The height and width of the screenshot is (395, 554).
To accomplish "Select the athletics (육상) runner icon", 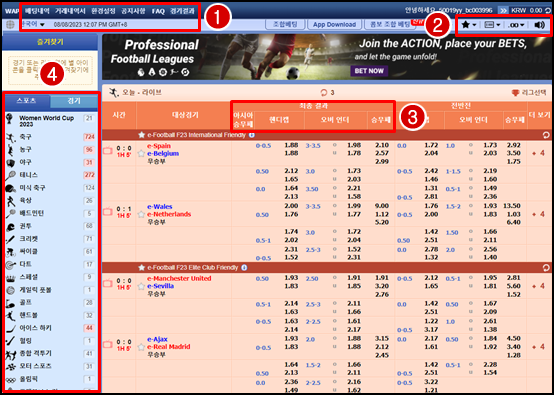I will tap(11, 201).
